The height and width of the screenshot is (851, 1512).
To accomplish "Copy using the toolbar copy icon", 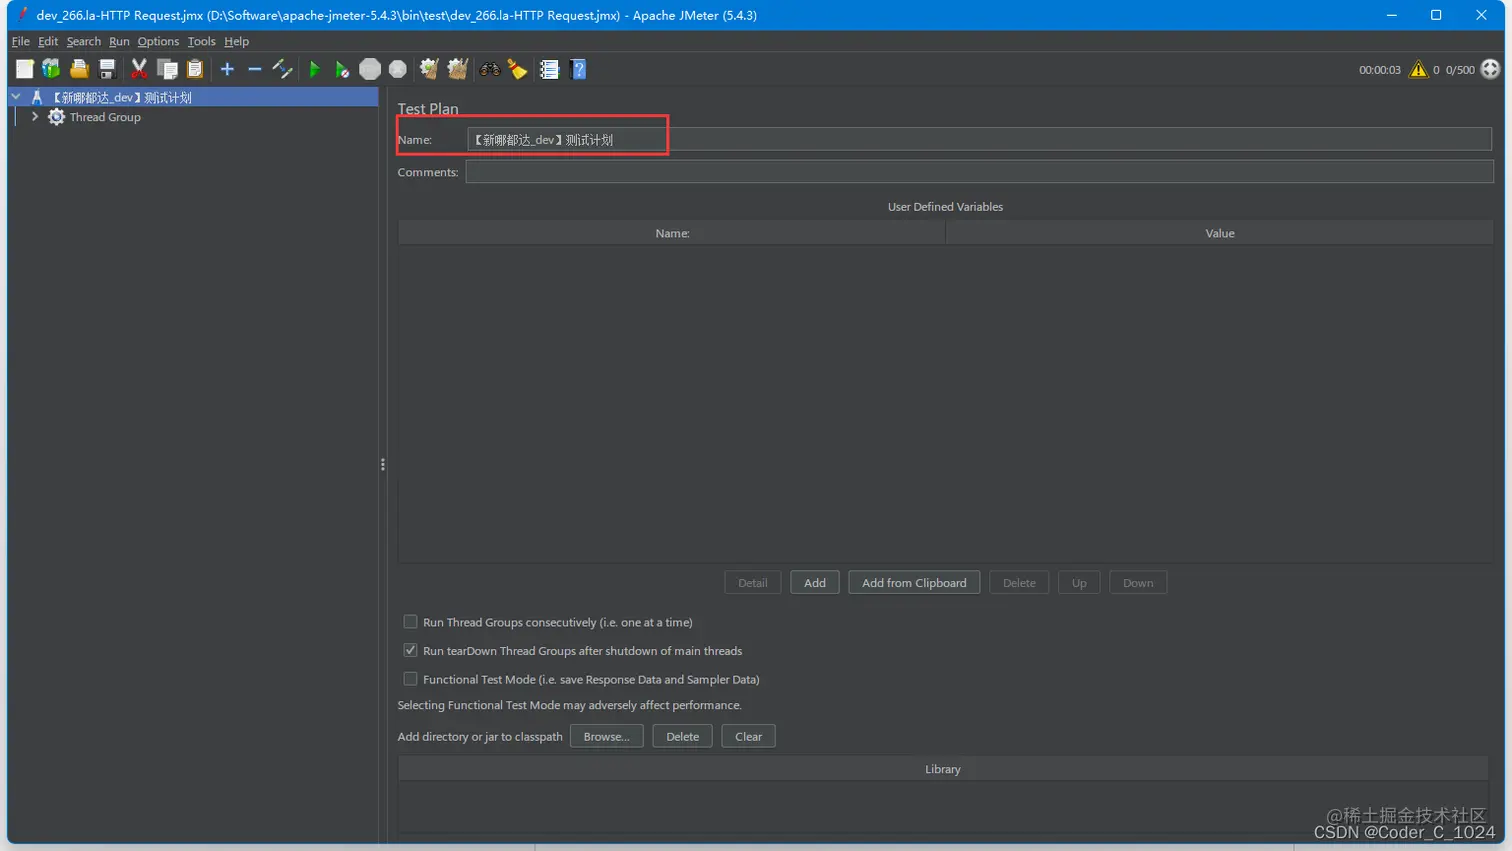I will [x=167, y=69].
